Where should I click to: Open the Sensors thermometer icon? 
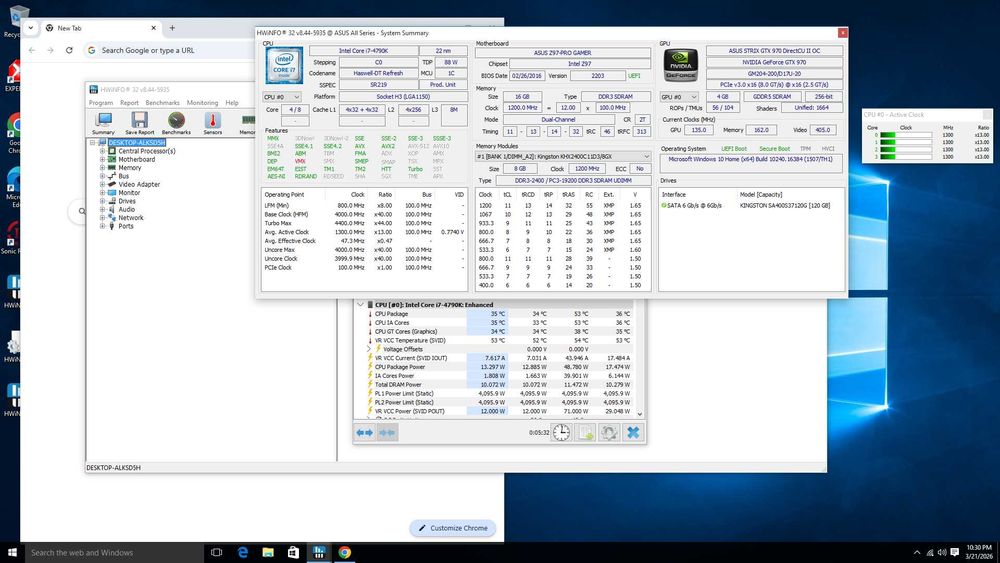212,122
